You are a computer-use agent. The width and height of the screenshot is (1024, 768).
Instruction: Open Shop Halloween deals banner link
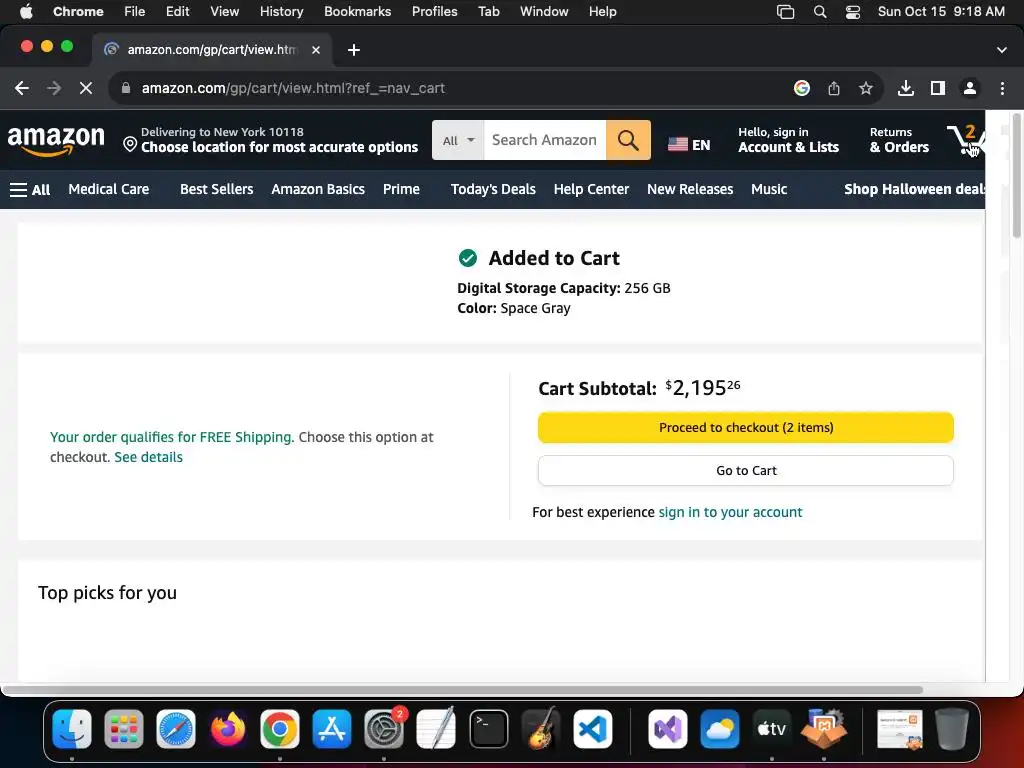[914, 189]
